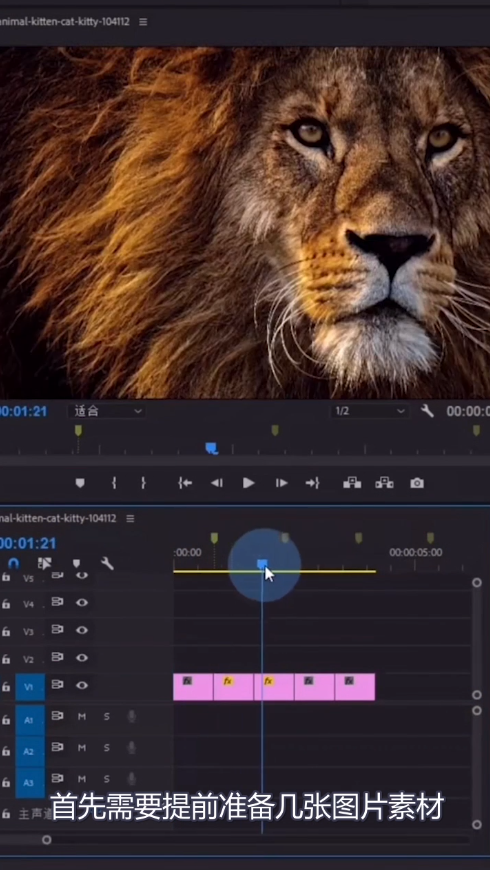Click the Mark Out bracket icon
The width and height of the screenshot is (490, 870).
click(x=143, y=483)
